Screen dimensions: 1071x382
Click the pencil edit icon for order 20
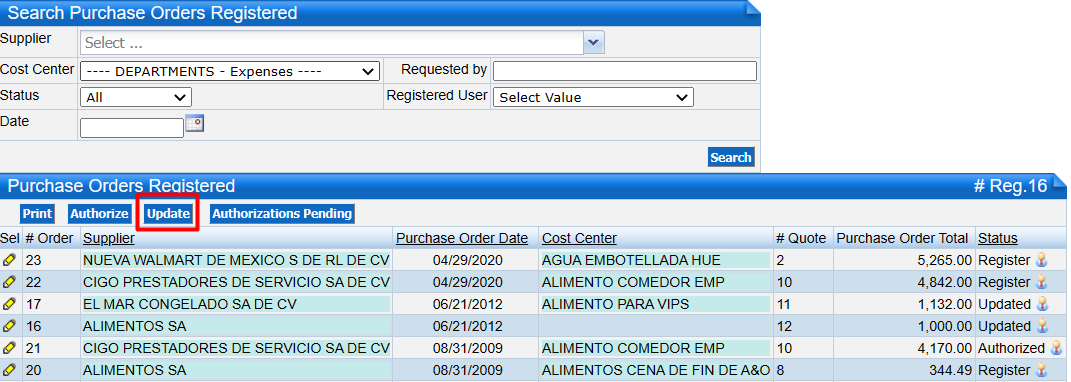click(9, 370)
